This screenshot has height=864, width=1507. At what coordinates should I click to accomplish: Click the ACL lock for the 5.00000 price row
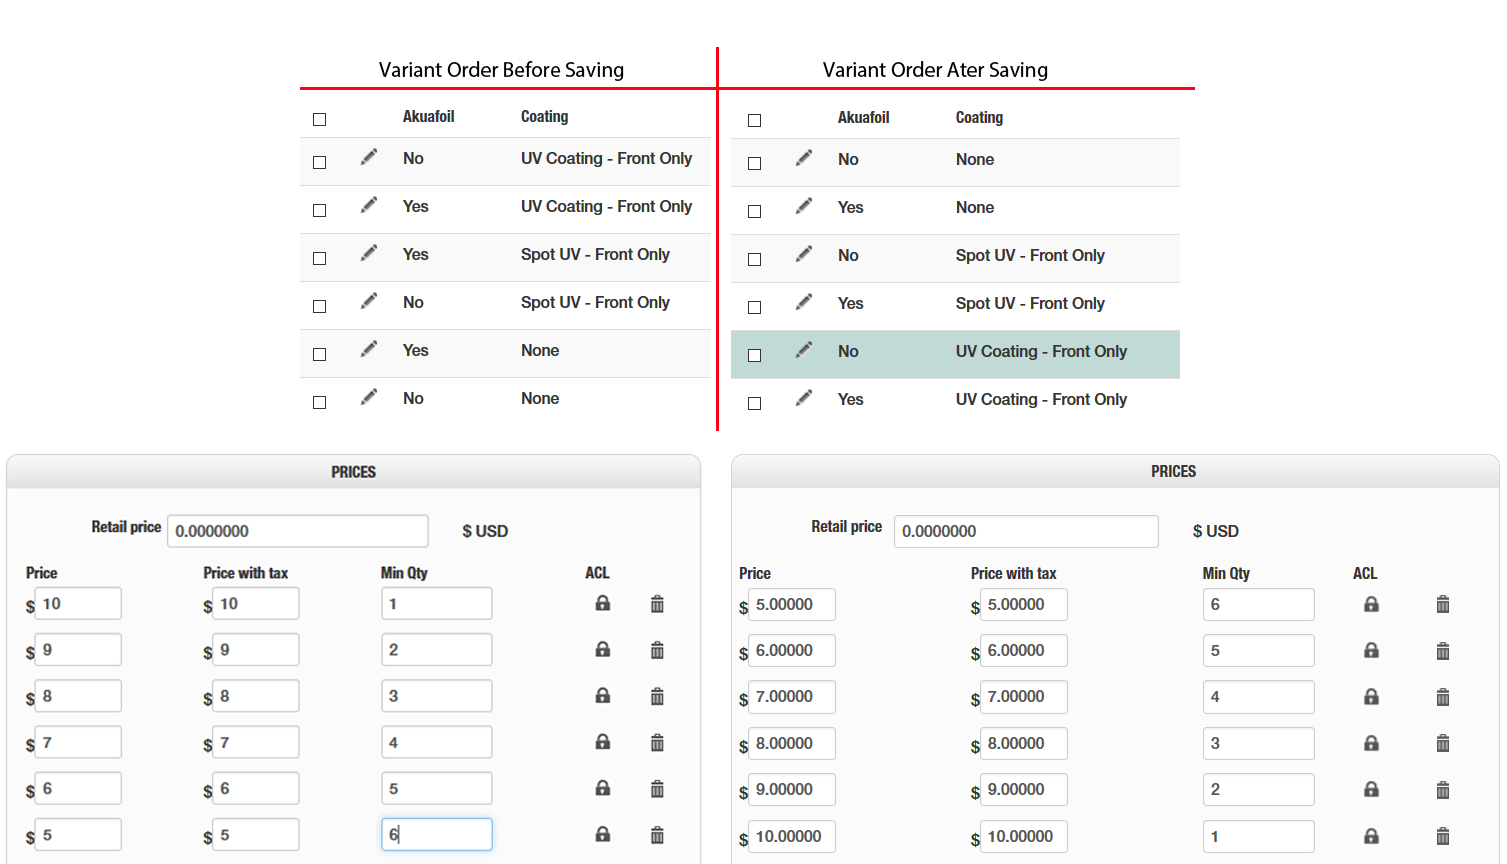pos(1371,605)
